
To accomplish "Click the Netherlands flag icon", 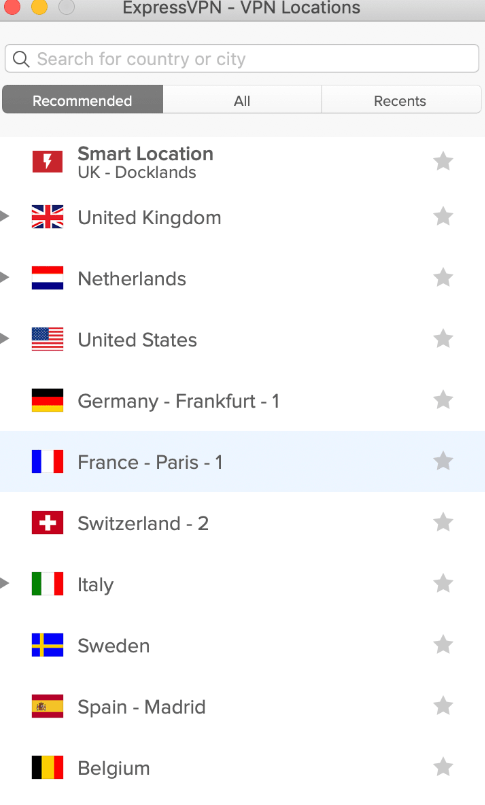I will click(47, 278).
